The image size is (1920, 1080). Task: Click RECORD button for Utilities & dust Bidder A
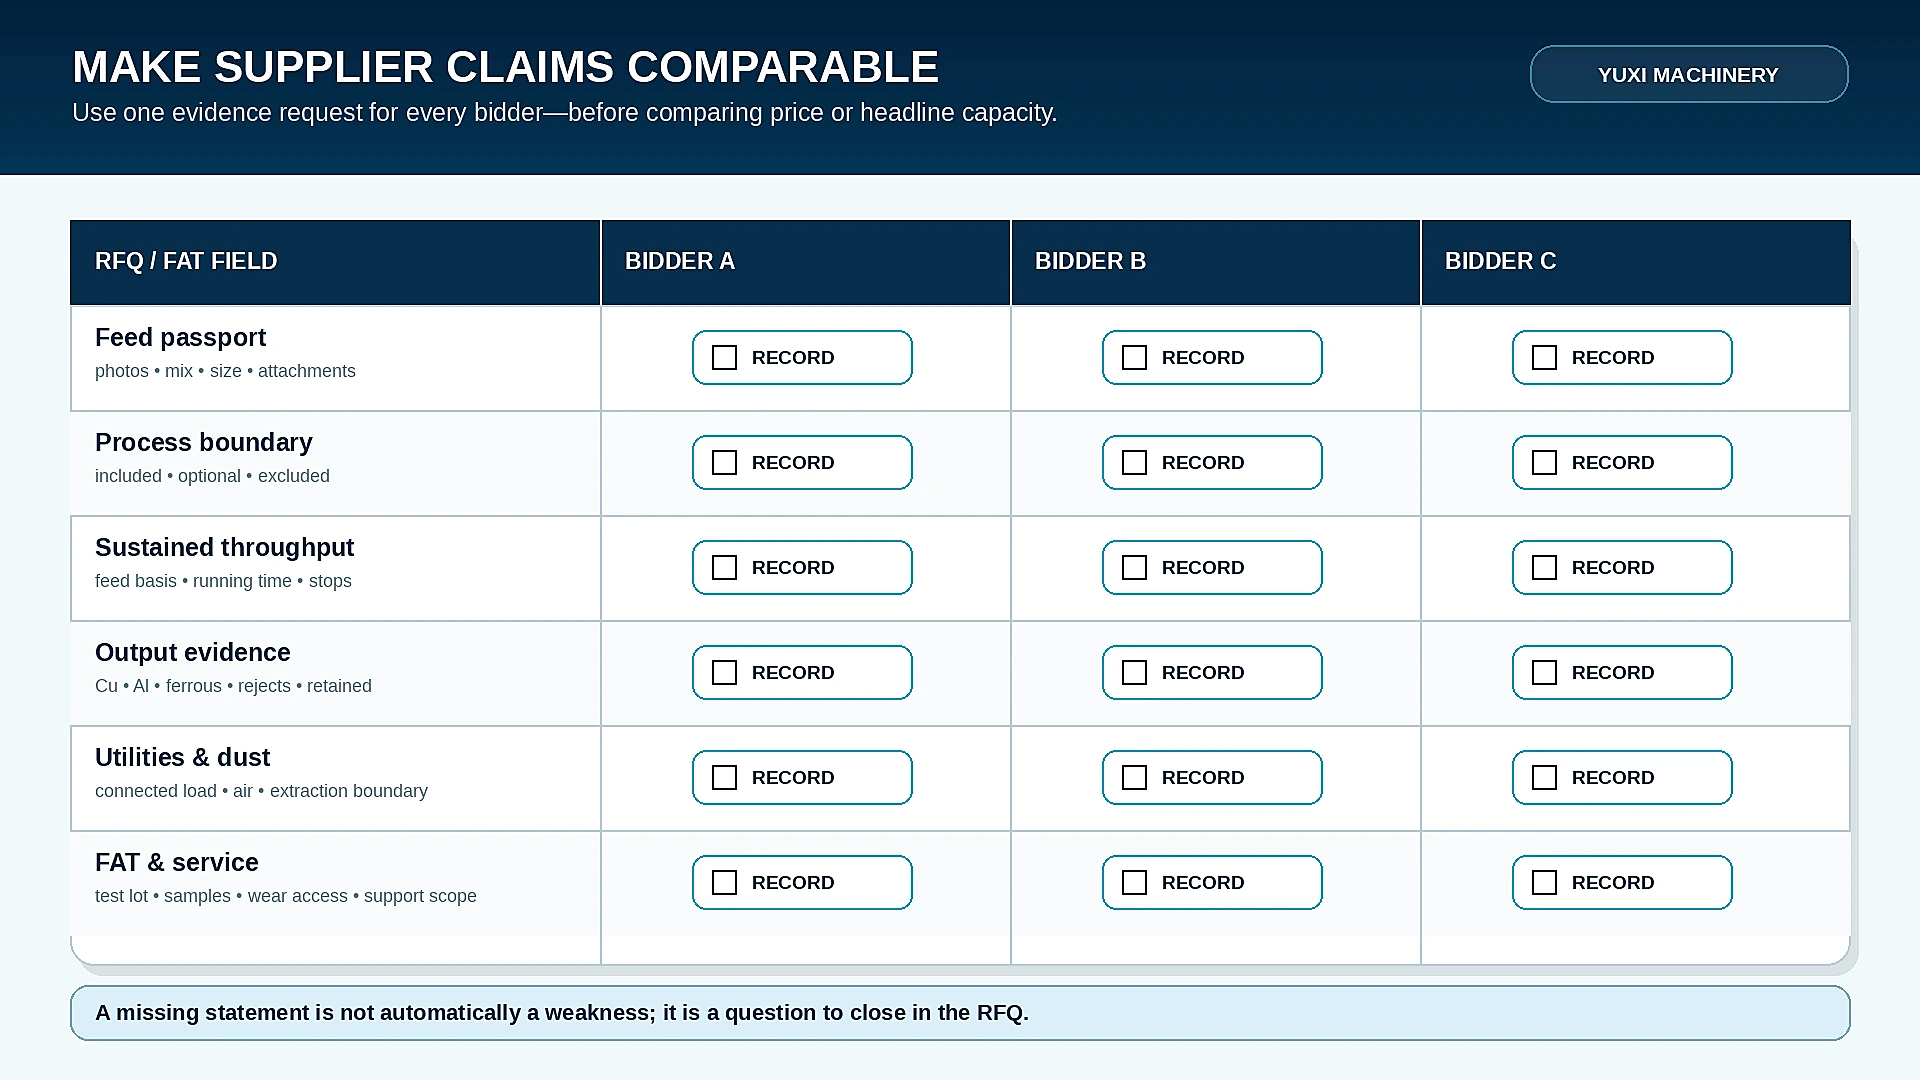(x=802, y=778)
